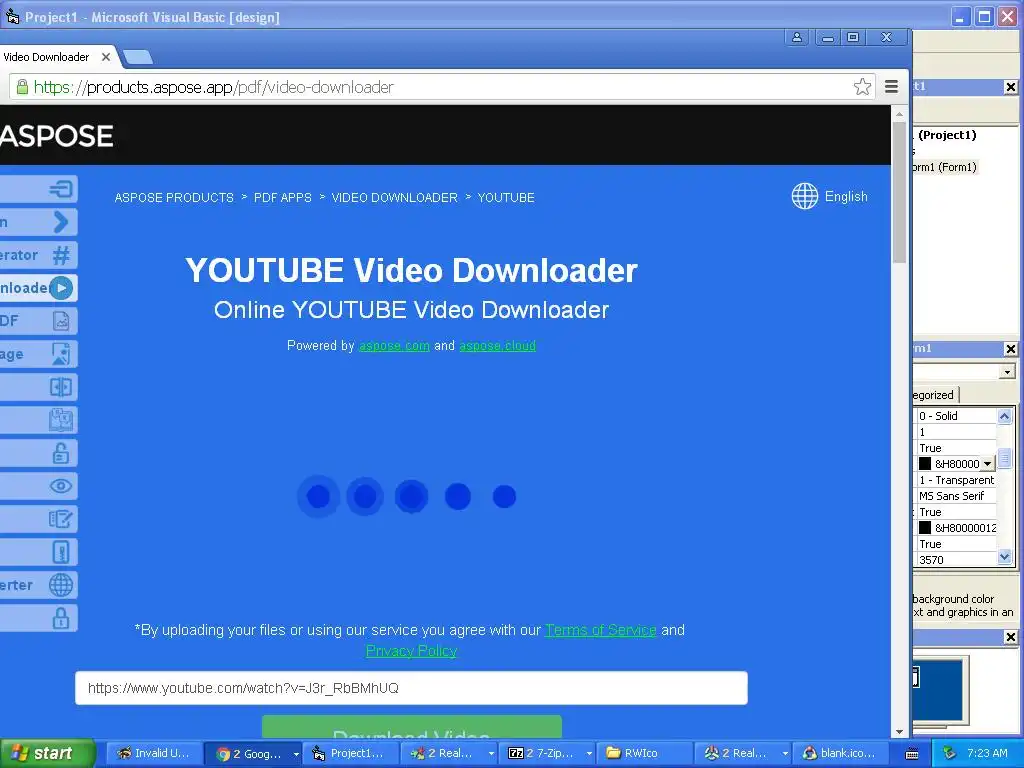Viewport: 1024px width, 768px height.
Task: Open the Properties object dropdown arrow
Action: coord(1007,372)
